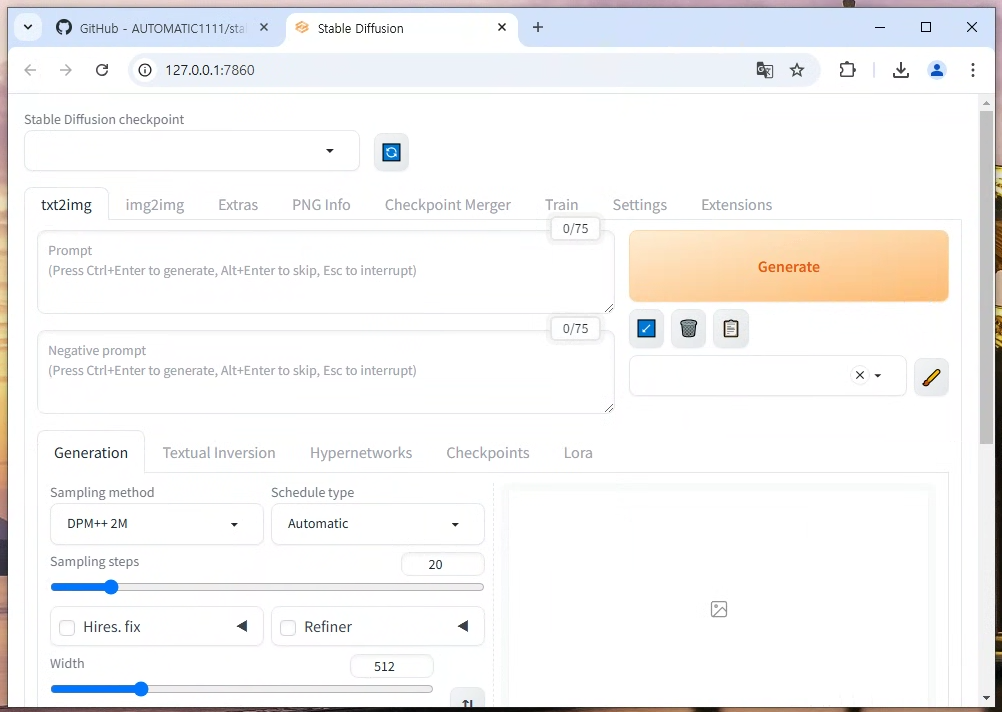Reload the page with the refresh icon
The width and height of the screenshot is (1002, 712).
[x=102, y=70]
